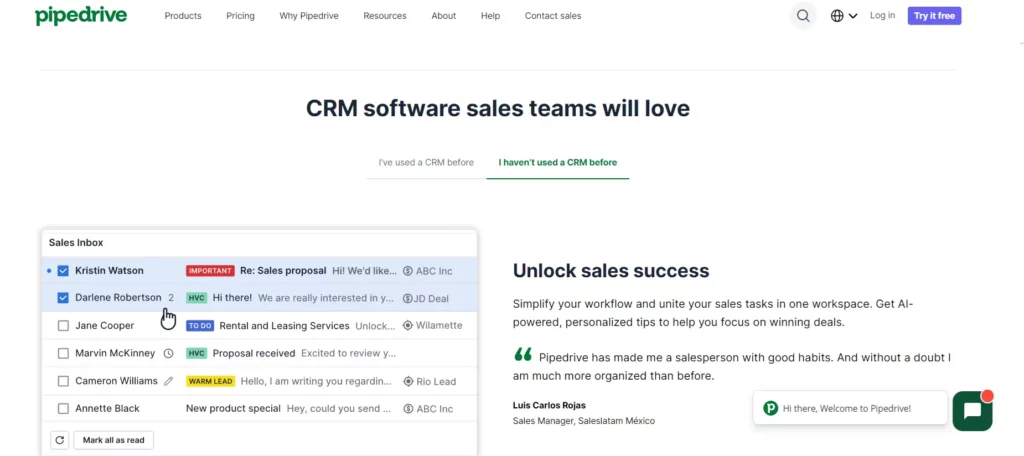This screenshot has height=456, width=1024.
Task: Click the target icon next to Wilamette
Action: pos(408,325)
